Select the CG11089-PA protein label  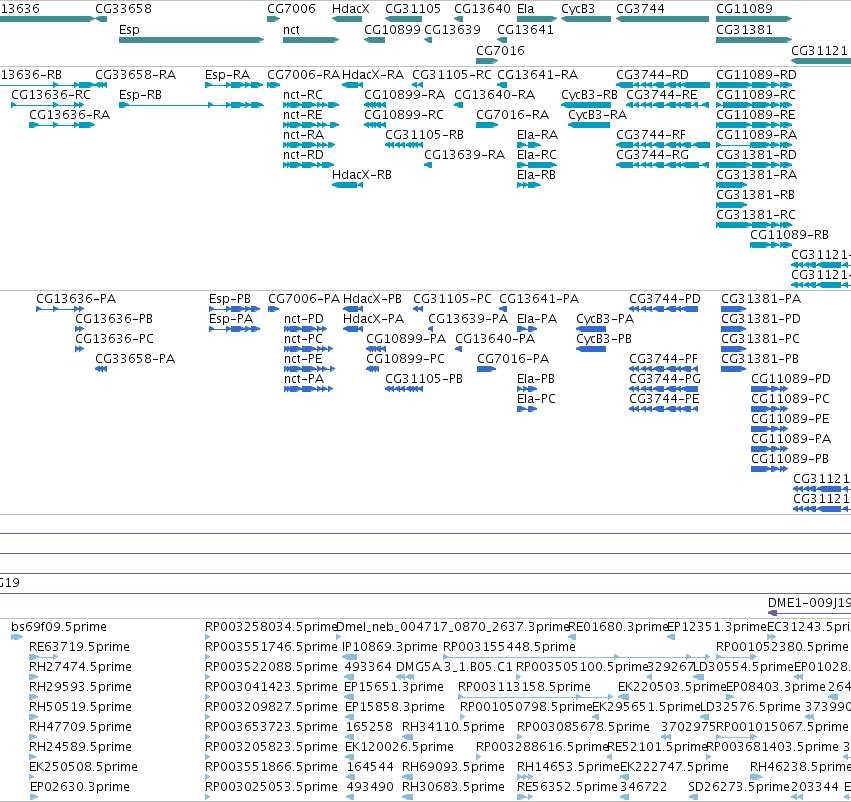(x=791, y=439)
